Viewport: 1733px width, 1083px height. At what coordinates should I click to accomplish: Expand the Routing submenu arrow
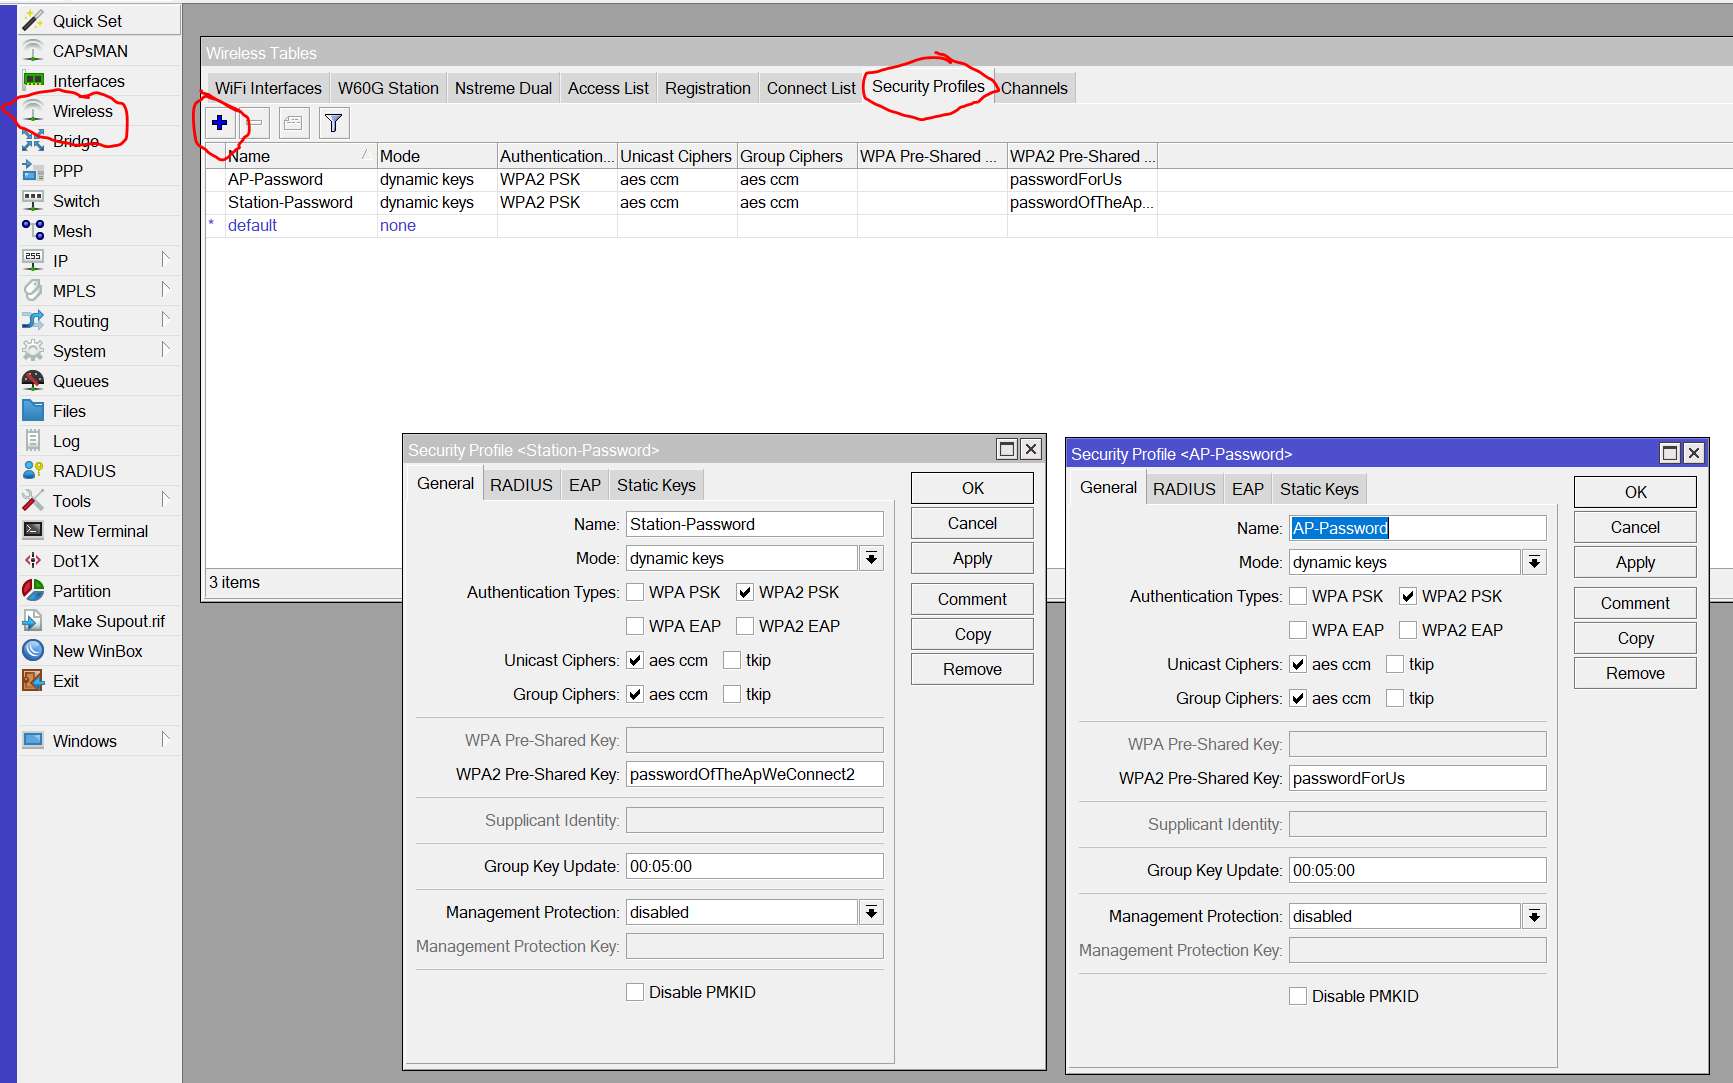(x=165, y=320)
